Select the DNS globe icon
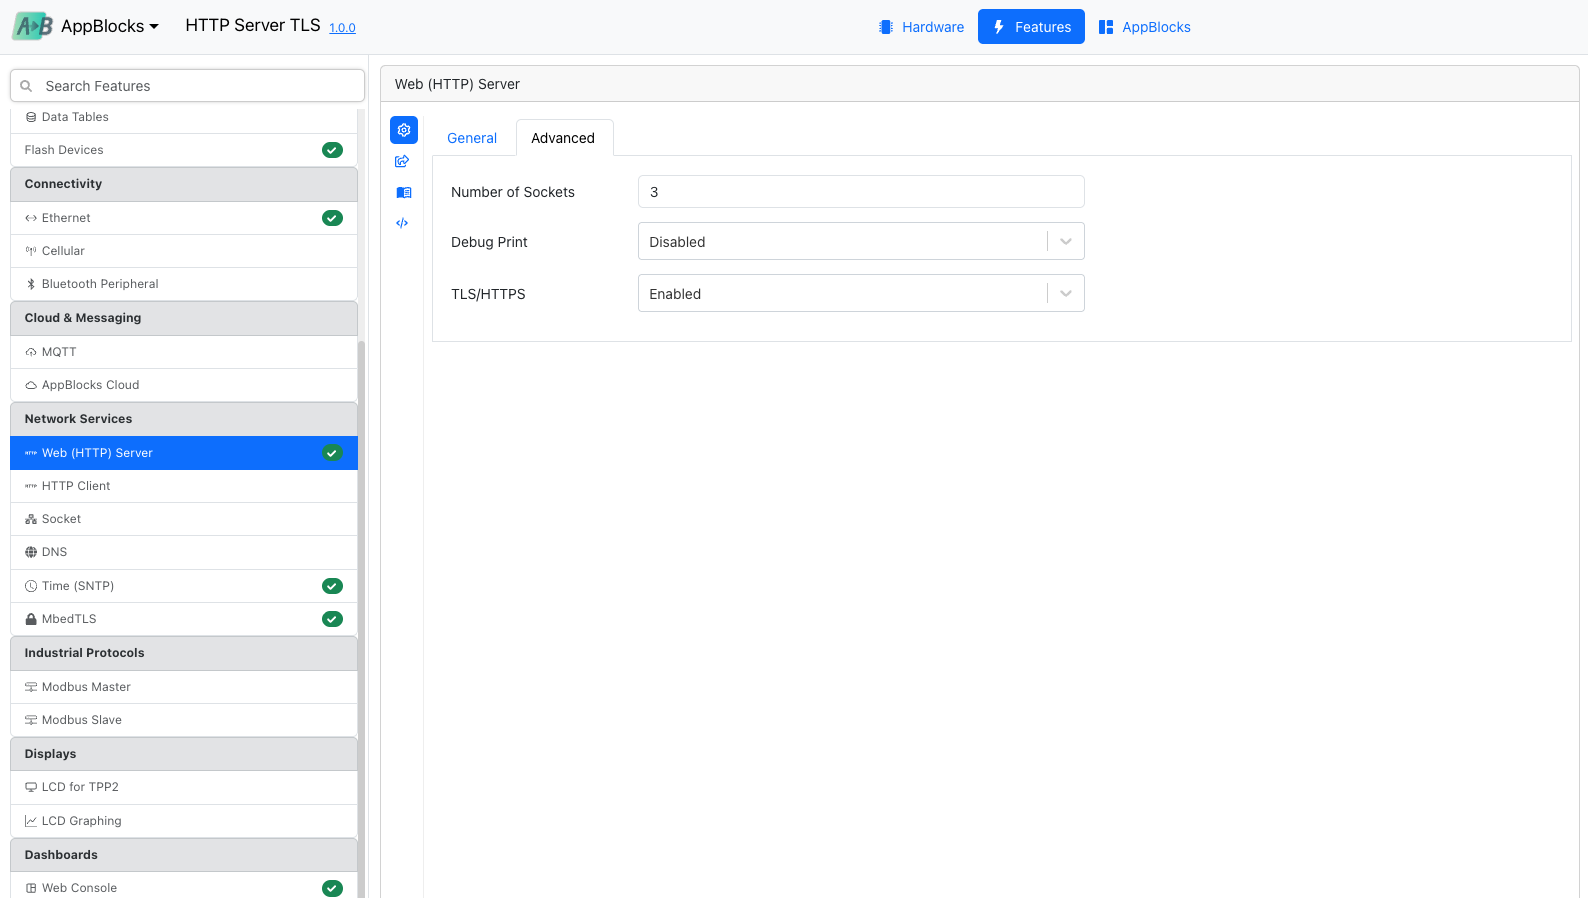This screenshot has width=1588, height=898. click(x=31, y=552)
